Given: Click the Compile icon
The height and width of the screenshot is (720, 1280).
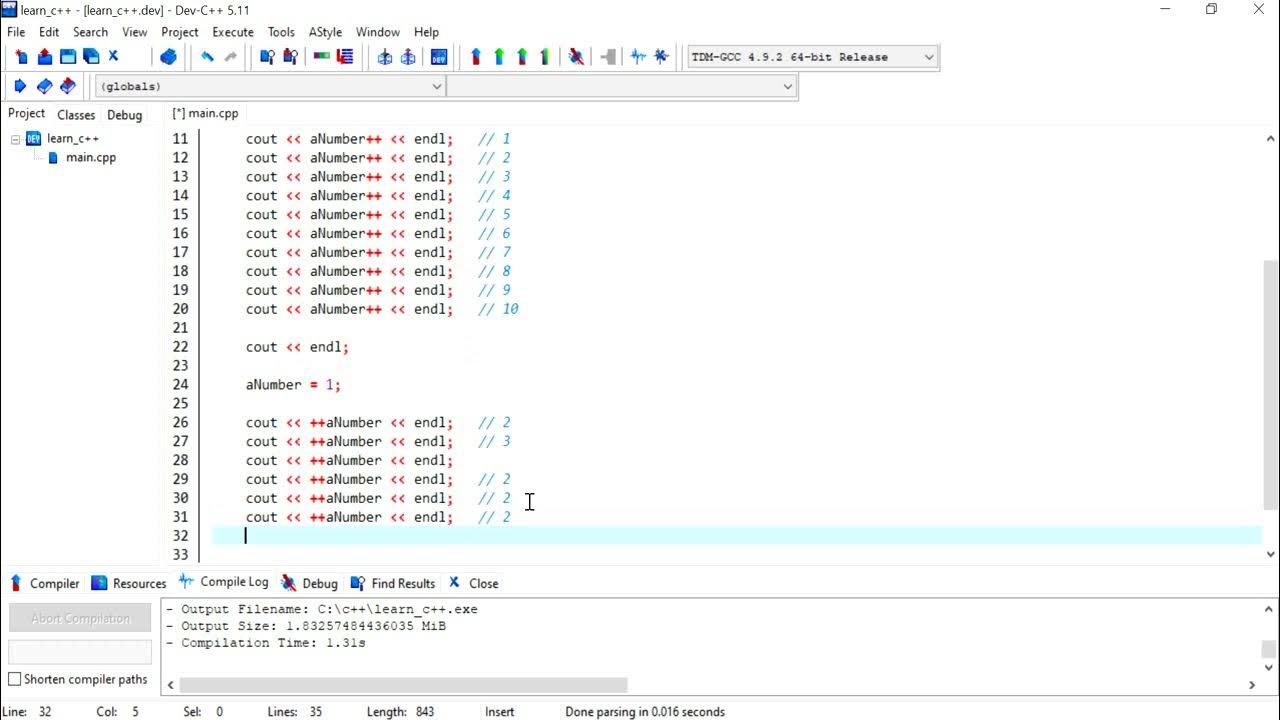Looking at the screenshot, I should [476, 57].
